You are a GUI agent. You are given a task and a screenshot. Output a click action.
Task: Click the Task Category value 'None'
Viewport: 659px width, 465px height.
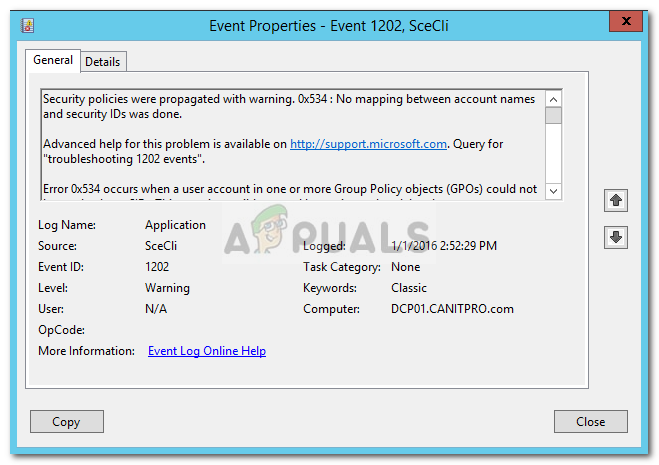(x=406, y=267)
